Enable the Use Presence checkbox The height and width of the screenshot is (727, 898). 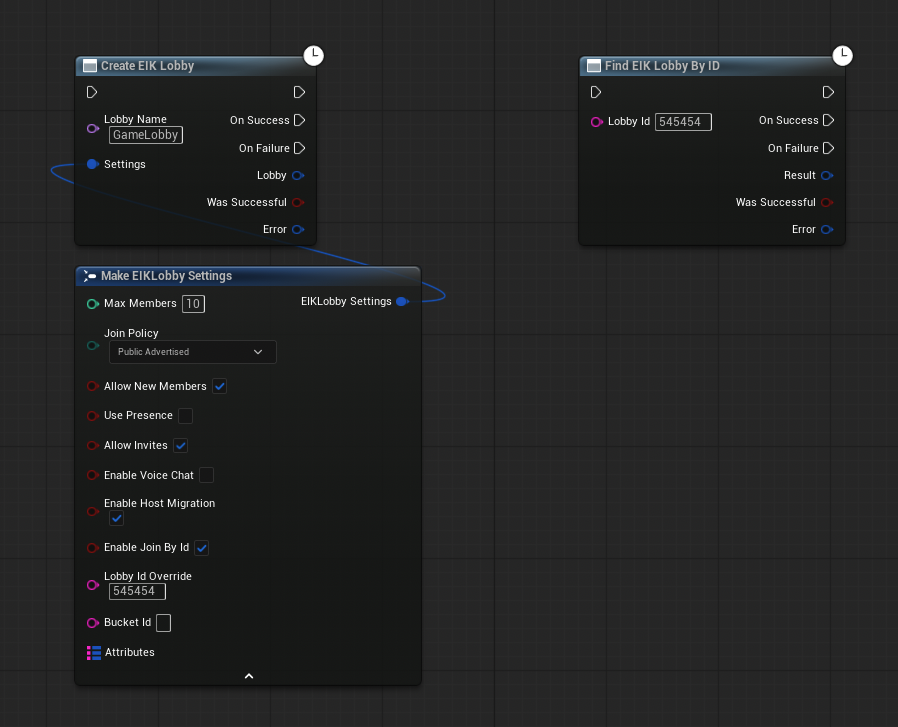point(186,415)
